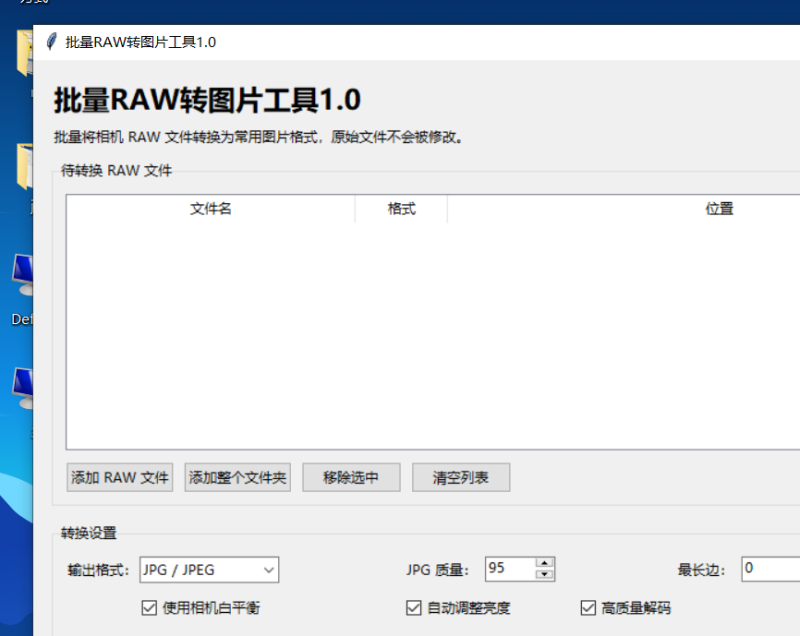
Task: Select the second folder icon on desktop
Action: (x=24, y=166)
